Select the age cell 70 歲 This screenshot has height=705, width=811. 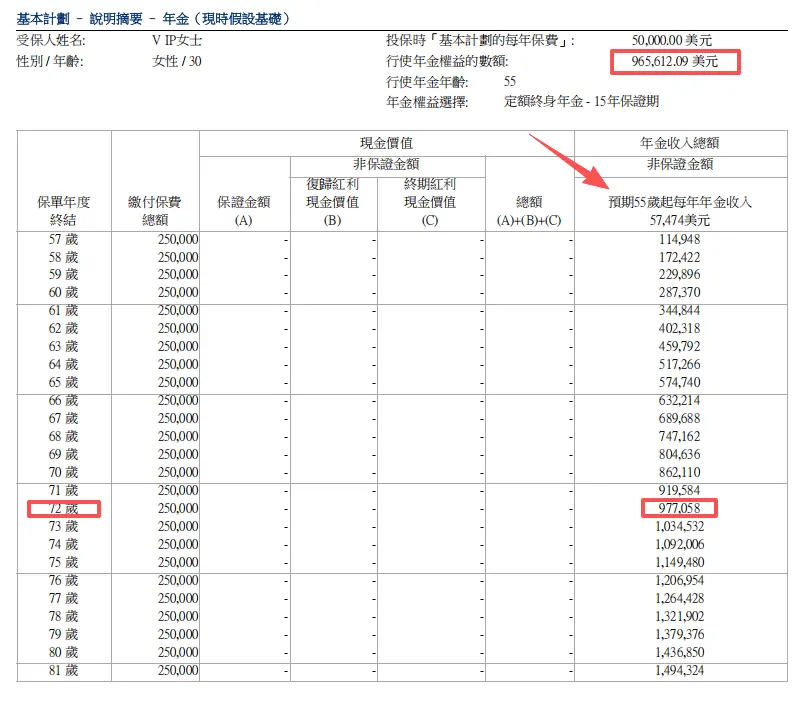click(64, 473)
